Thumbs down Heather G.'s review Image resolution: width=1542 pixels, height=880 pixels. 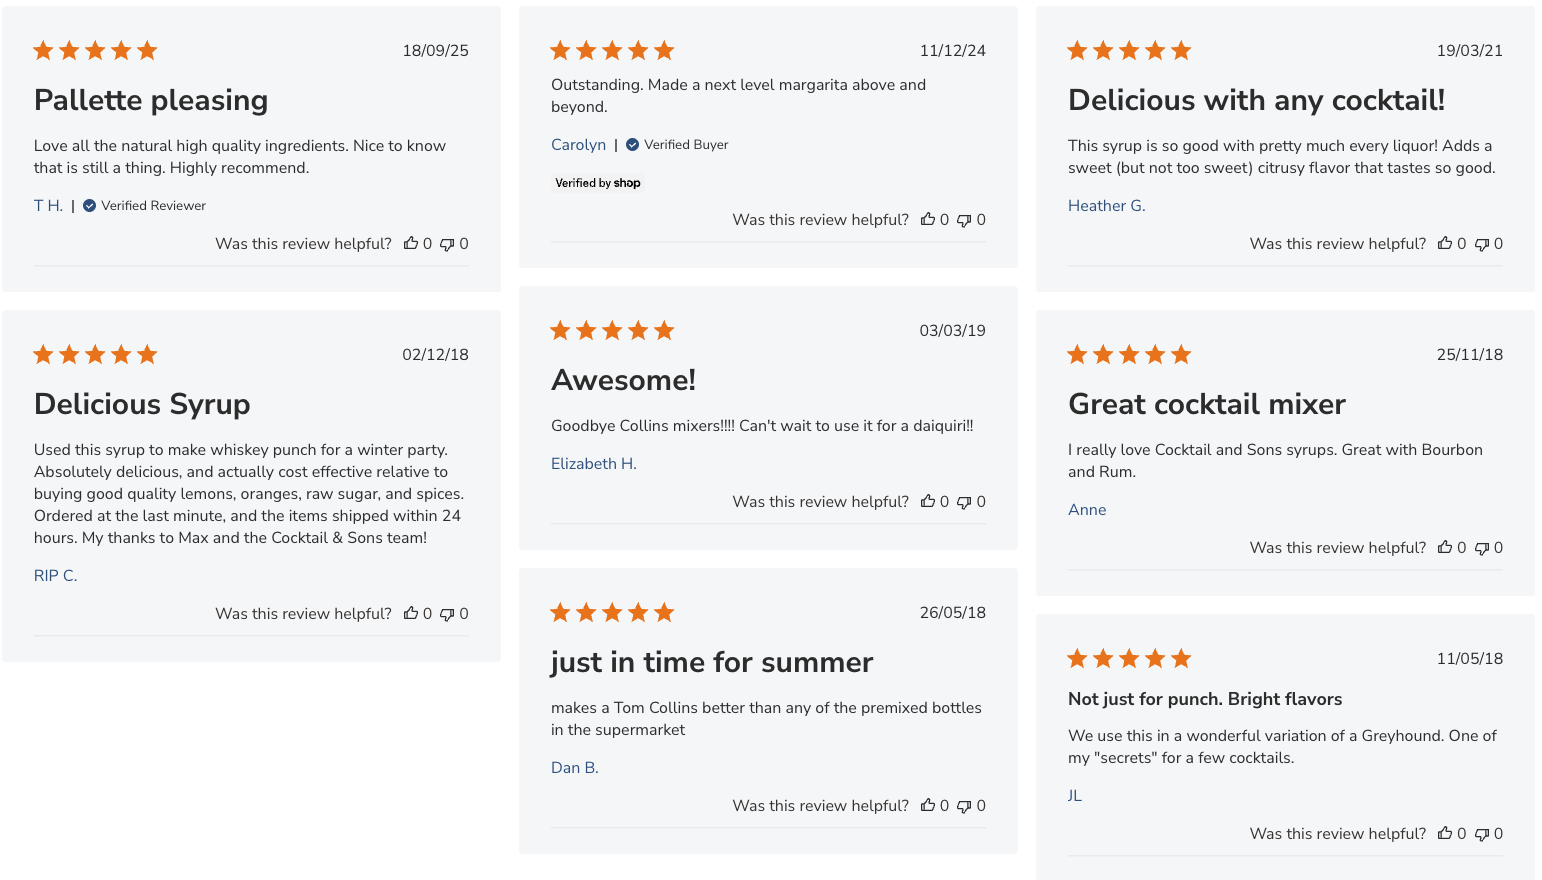click(1482, 244)
